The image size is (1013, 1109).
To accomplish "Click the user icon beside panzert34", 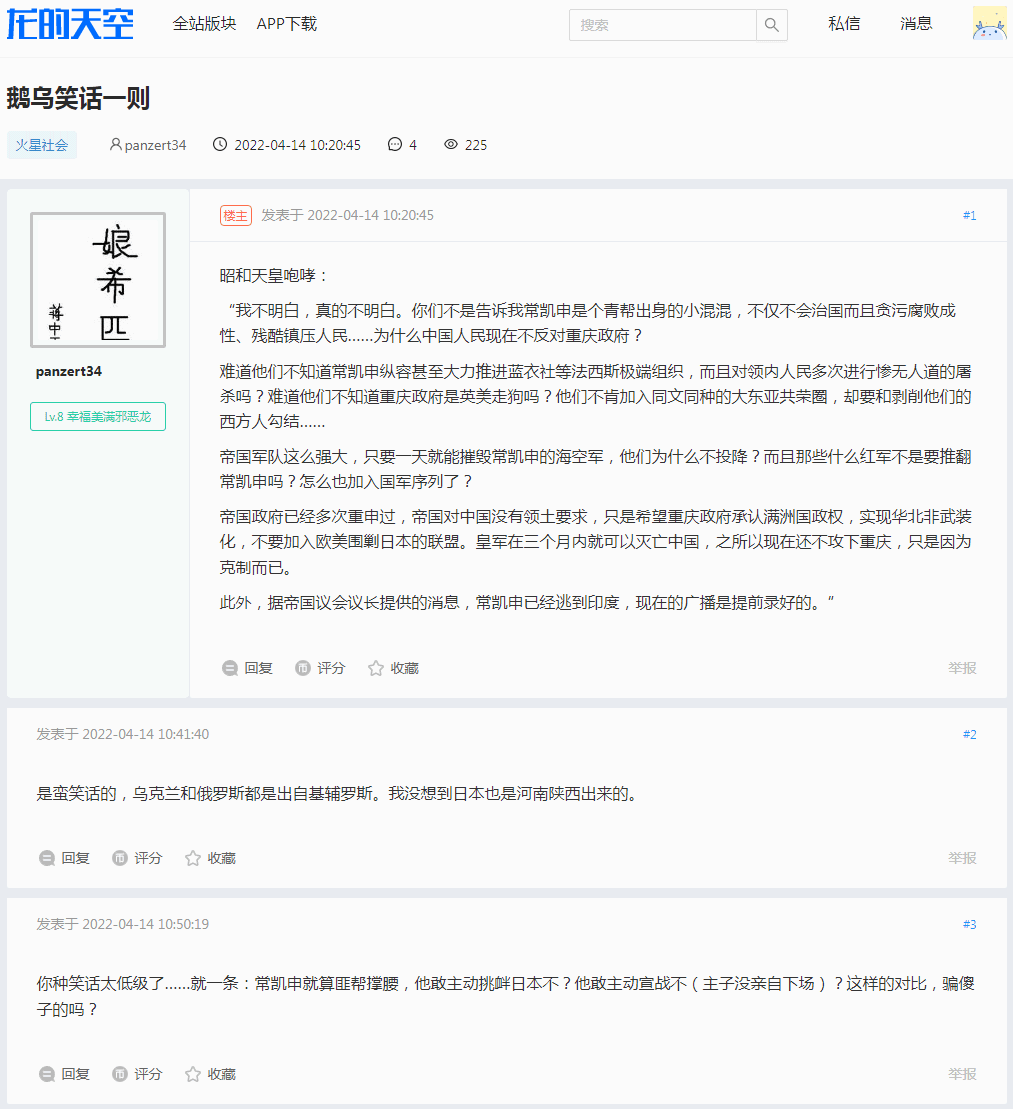I will pyautogui.click(x=115, y=144).
